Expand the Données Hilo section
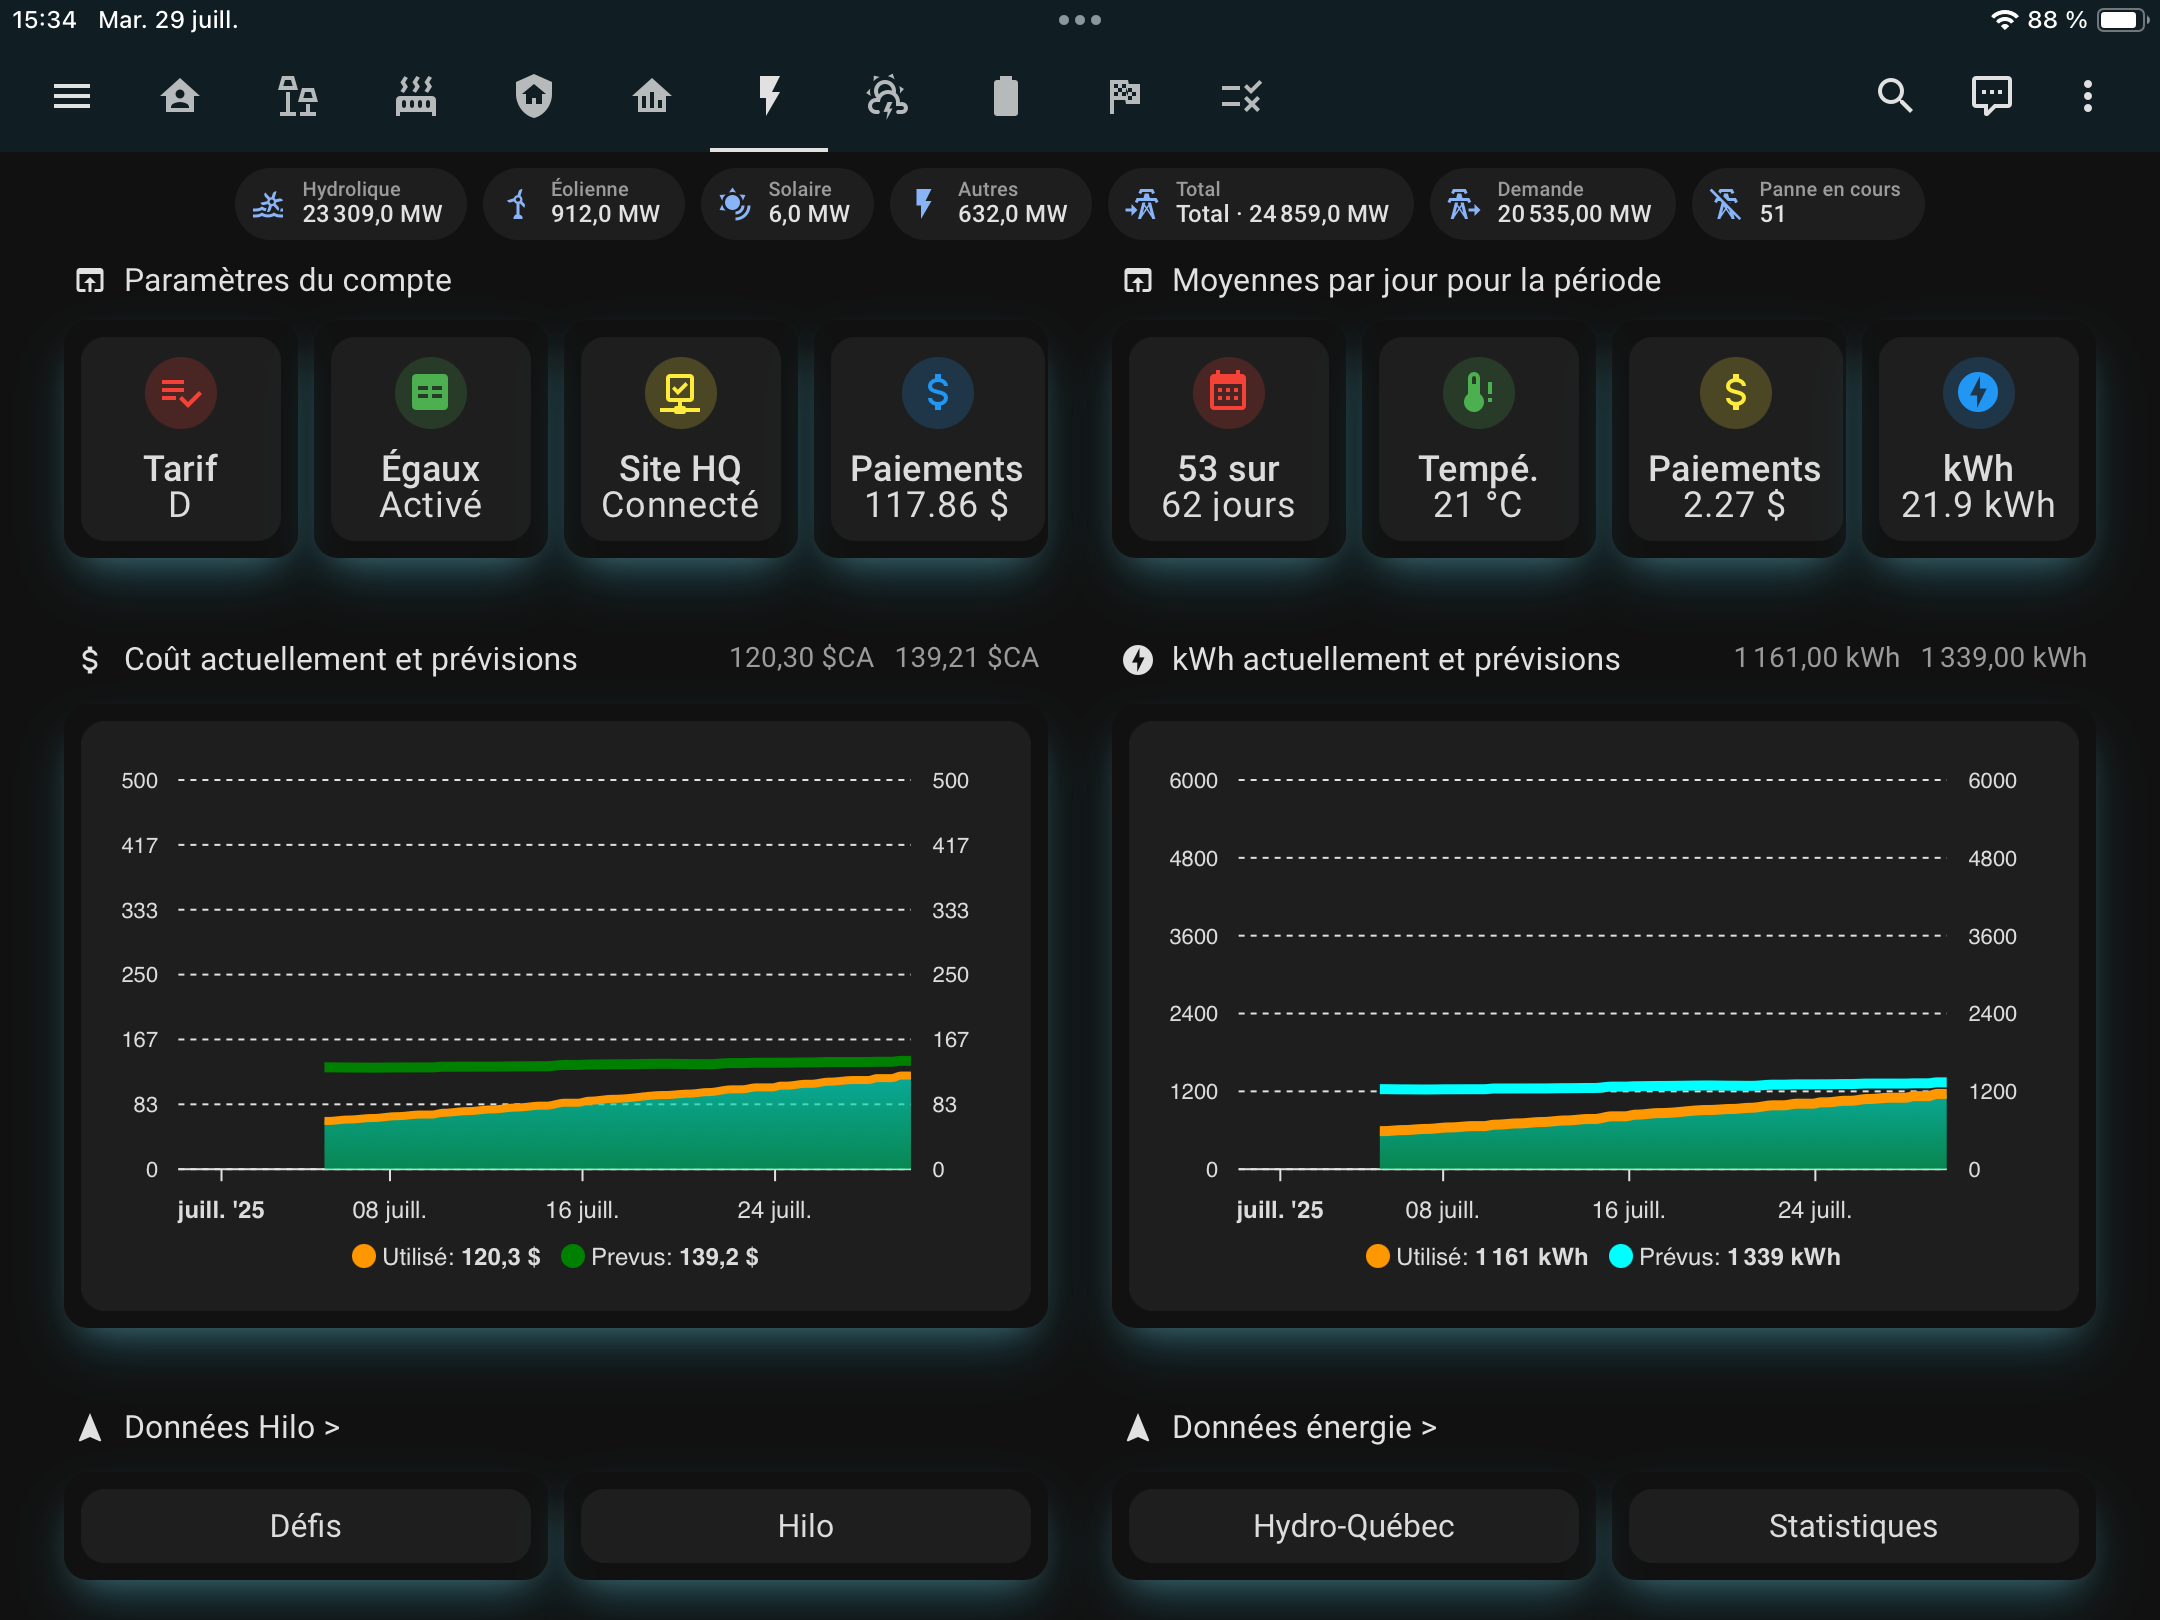The height and width of the screenshot is (1620, 2160). (232, 1427)
